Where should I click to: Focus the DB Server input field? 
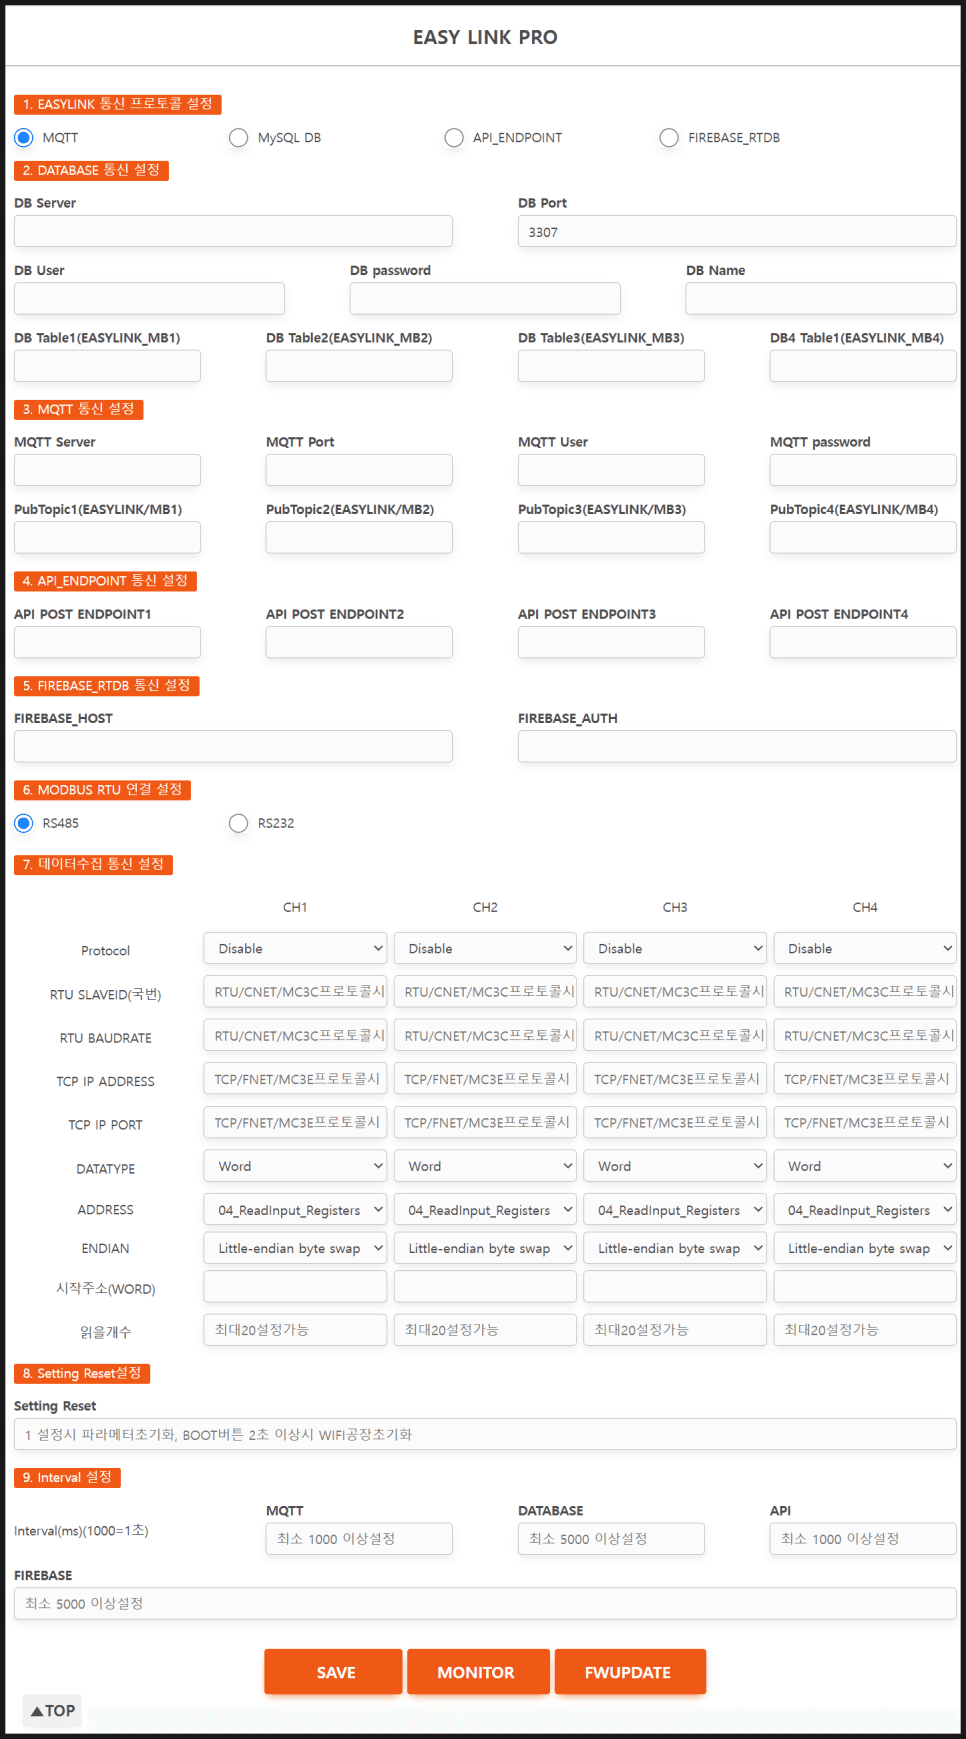click(233, 231)
